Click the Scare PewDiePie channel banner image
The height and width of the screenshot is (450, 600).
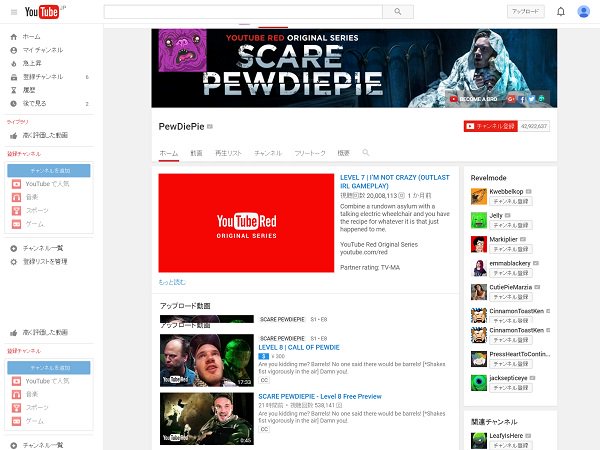pyautogui.click(x=354, y=68)
